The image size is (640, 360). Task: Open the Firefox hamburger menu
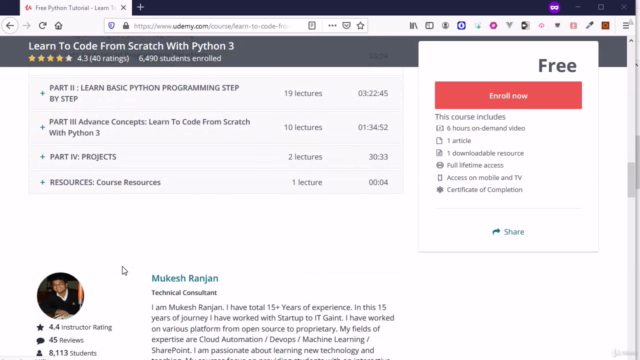[x=626, y=26]
